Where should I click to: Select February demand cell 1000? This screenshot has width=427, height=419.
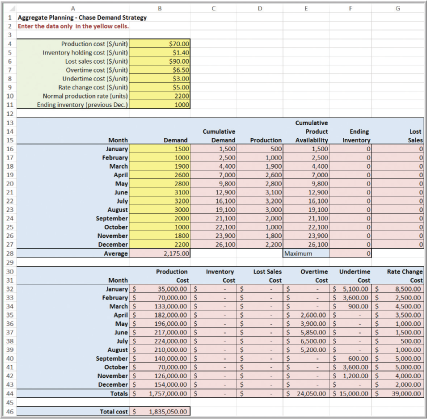click(x=160, y=158)
